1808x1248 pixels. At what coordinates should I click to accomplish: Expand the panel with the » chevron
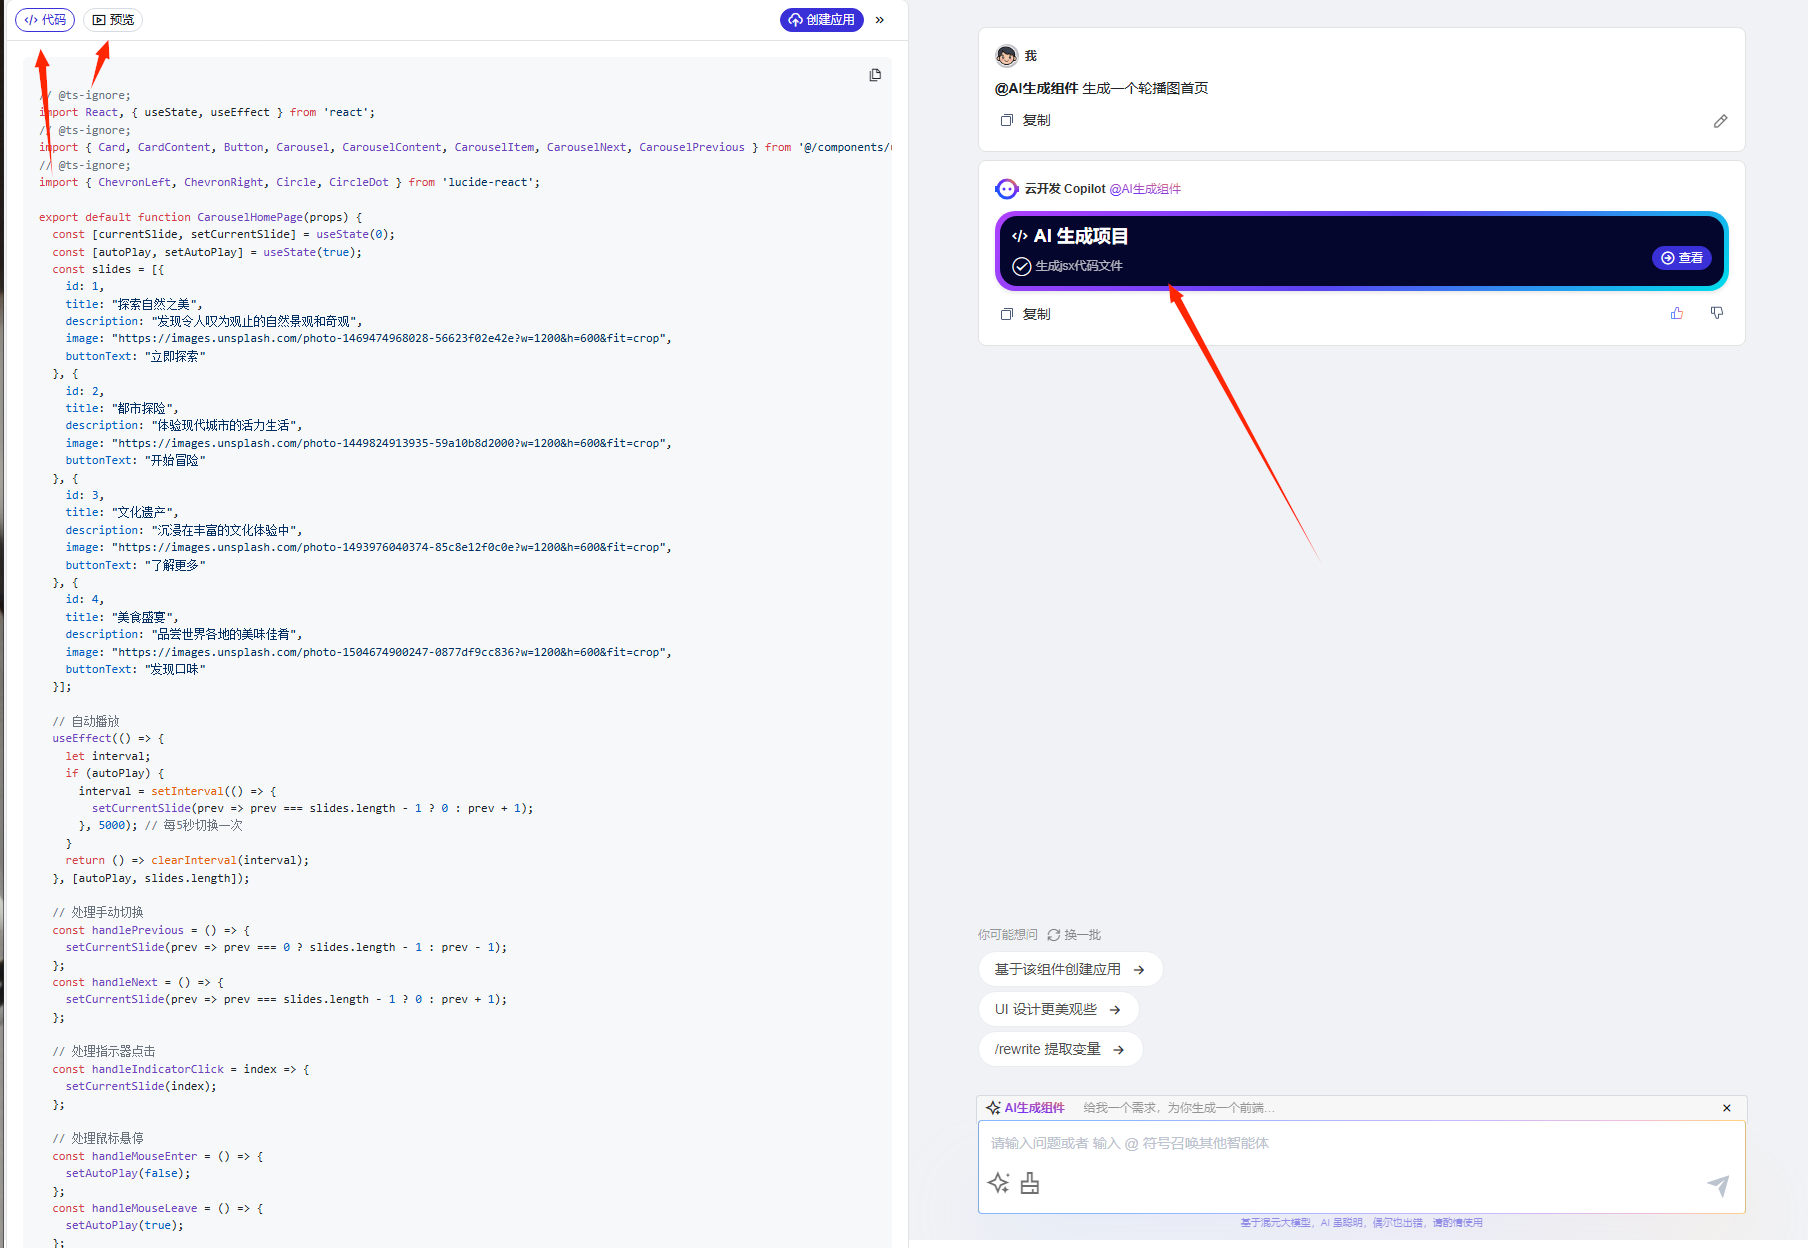(880, 20)
